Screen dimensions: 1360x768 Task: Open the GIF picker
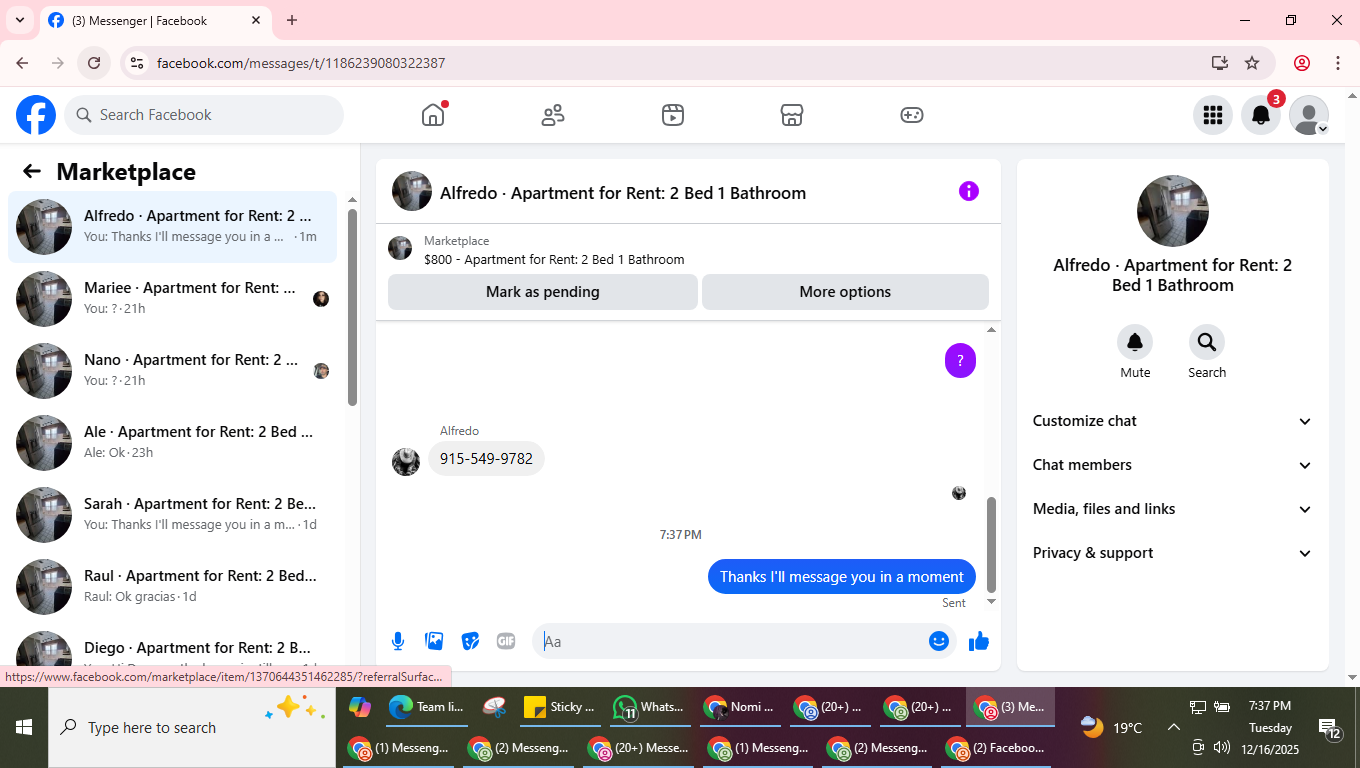506,641
